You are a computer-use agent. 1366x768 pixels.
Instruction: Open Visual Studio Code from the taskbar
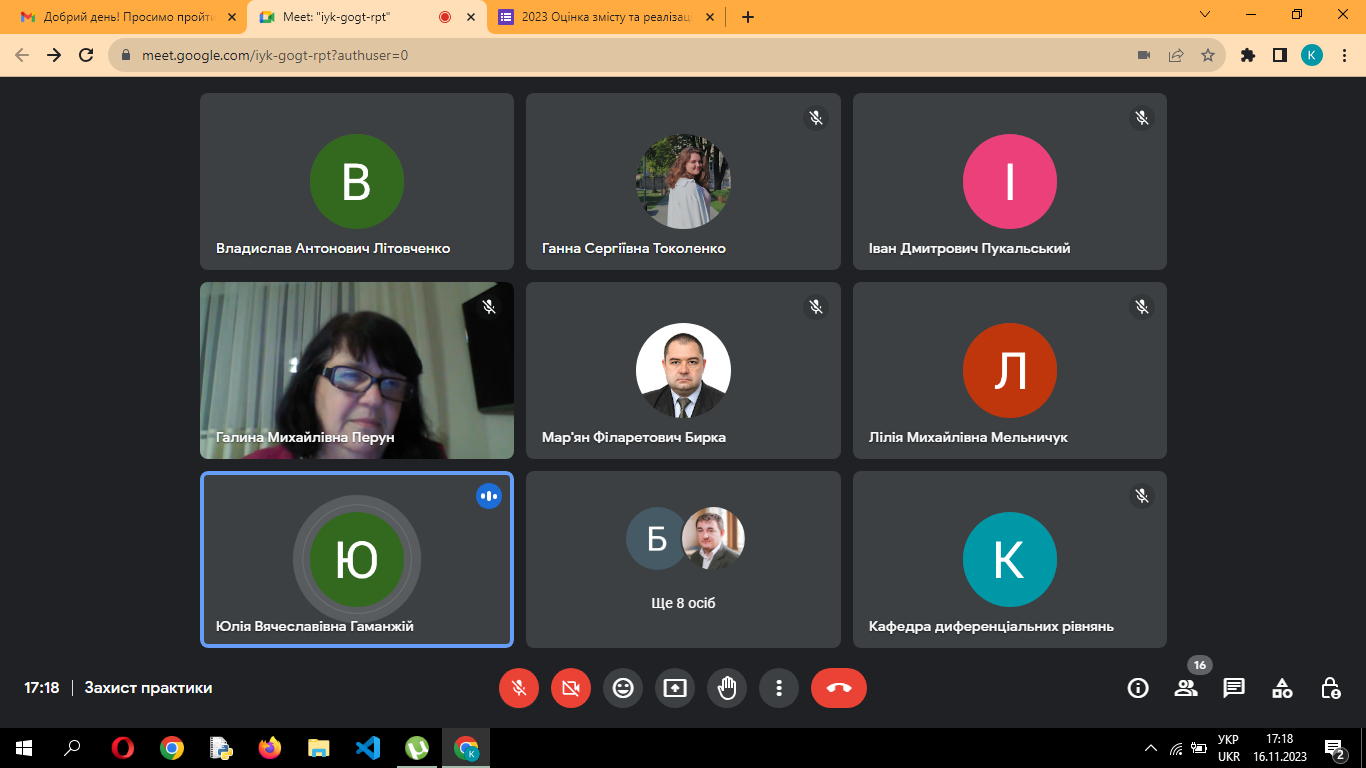[368, 748]
